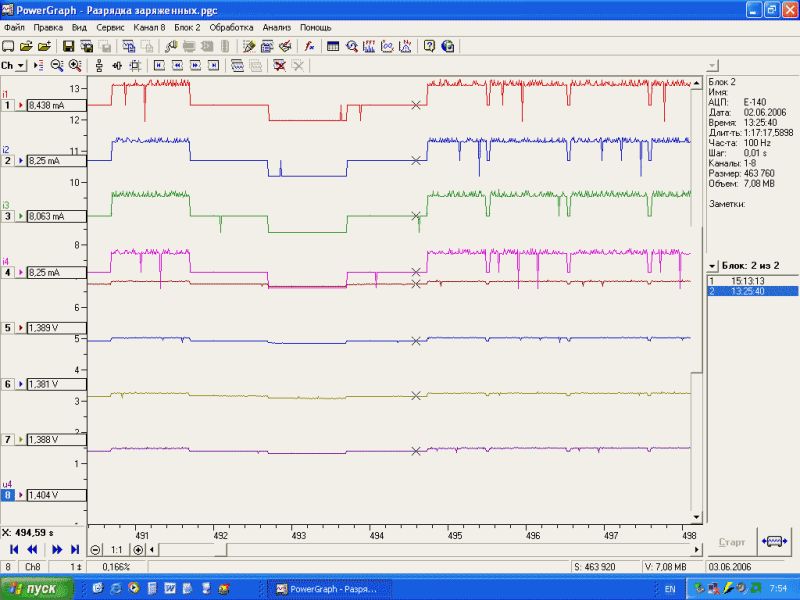Click the horizontal time scrollbar track
800x600 pixels.
[x=450, y=549]
